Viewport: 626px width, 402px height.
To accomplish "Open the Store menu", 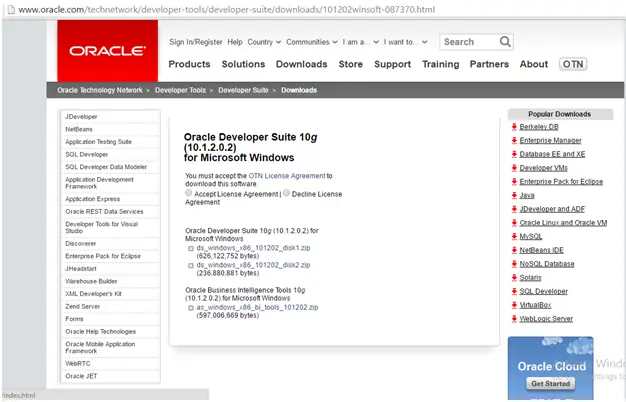I will 351,64.
